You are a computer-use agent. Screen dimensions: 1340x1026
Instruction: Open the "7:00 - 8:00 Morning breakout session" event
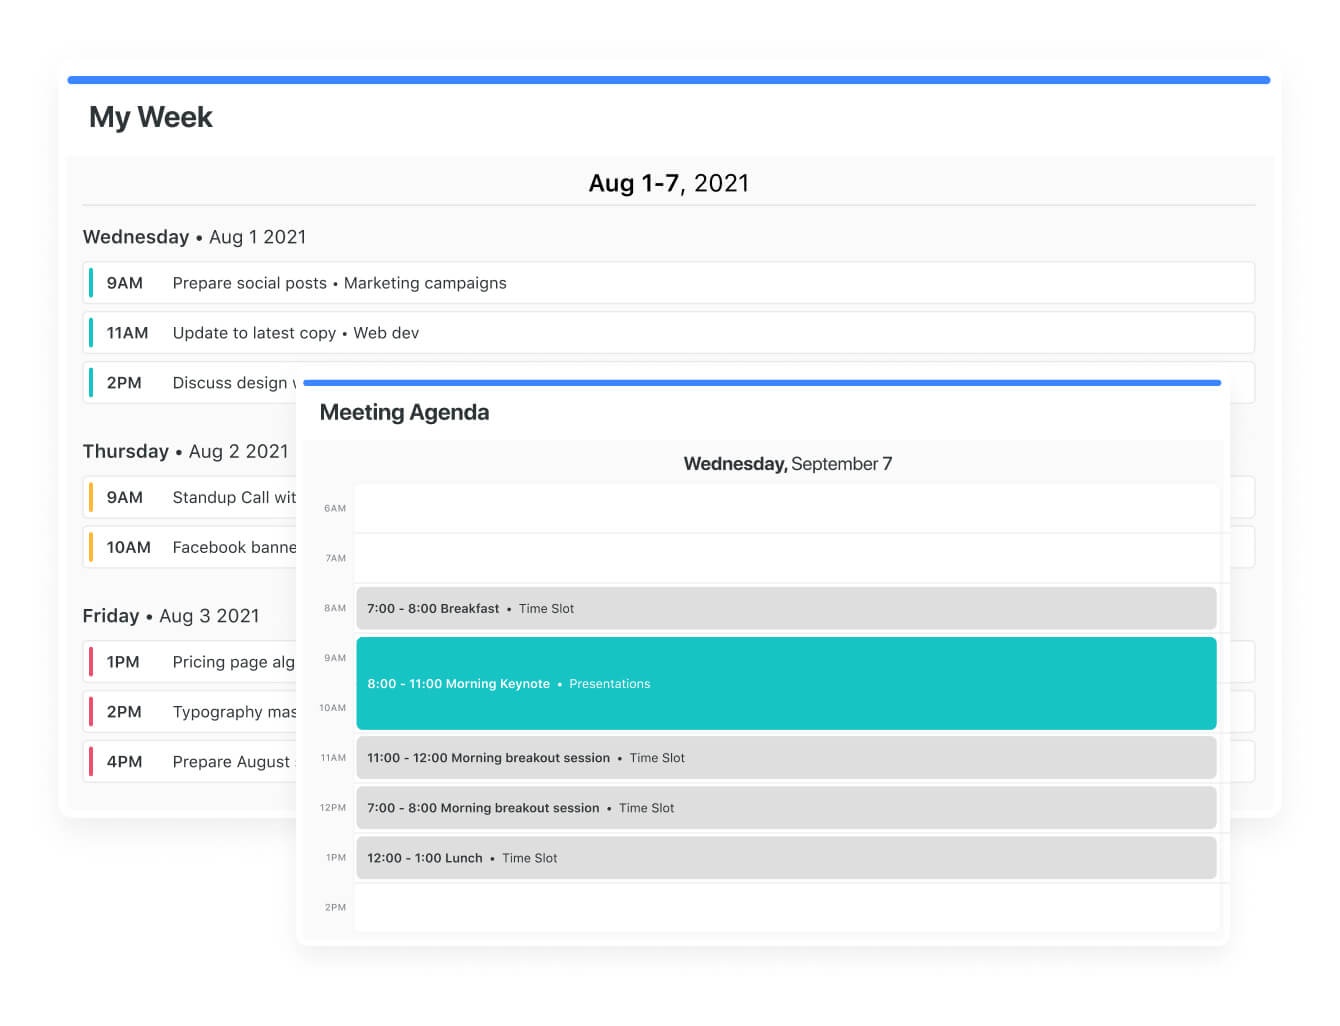pos(786,808)
